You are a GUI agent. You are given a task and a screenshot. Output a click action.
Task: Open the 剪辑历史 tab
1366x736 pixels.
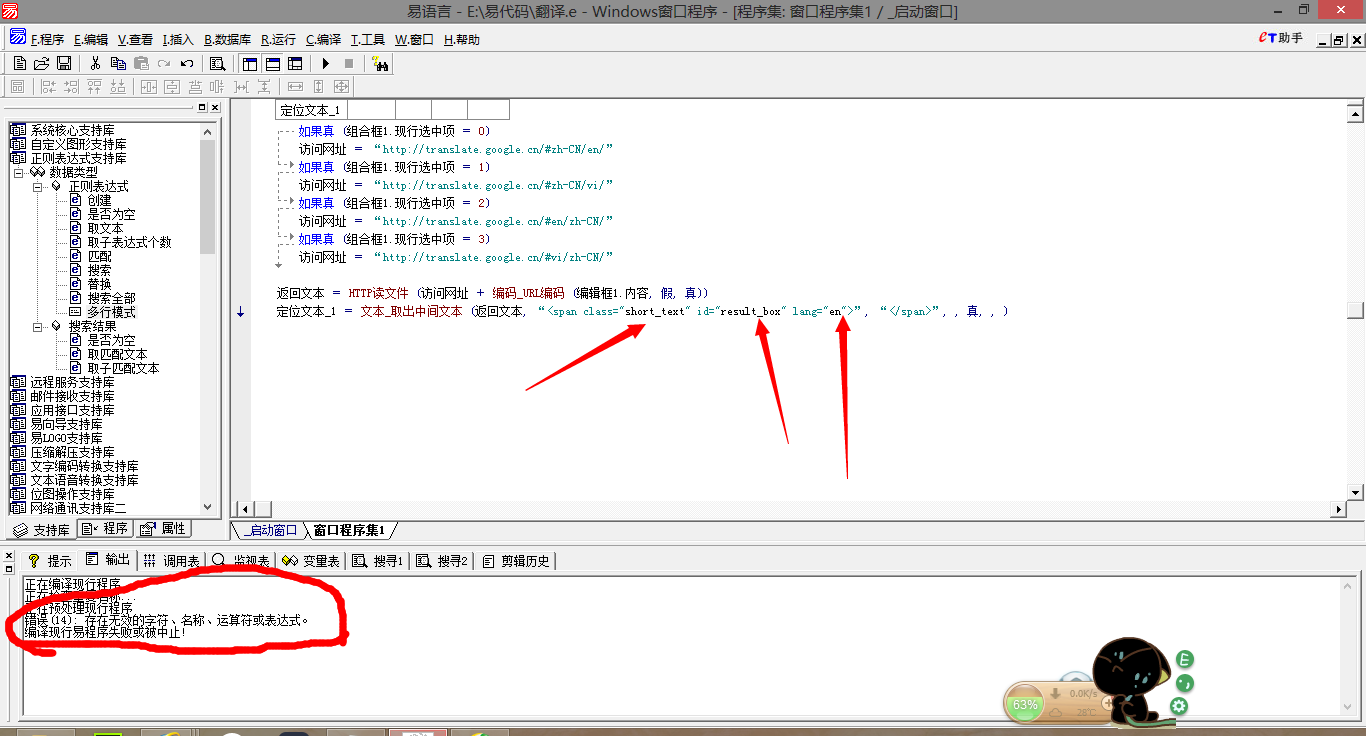click(516, 561)
